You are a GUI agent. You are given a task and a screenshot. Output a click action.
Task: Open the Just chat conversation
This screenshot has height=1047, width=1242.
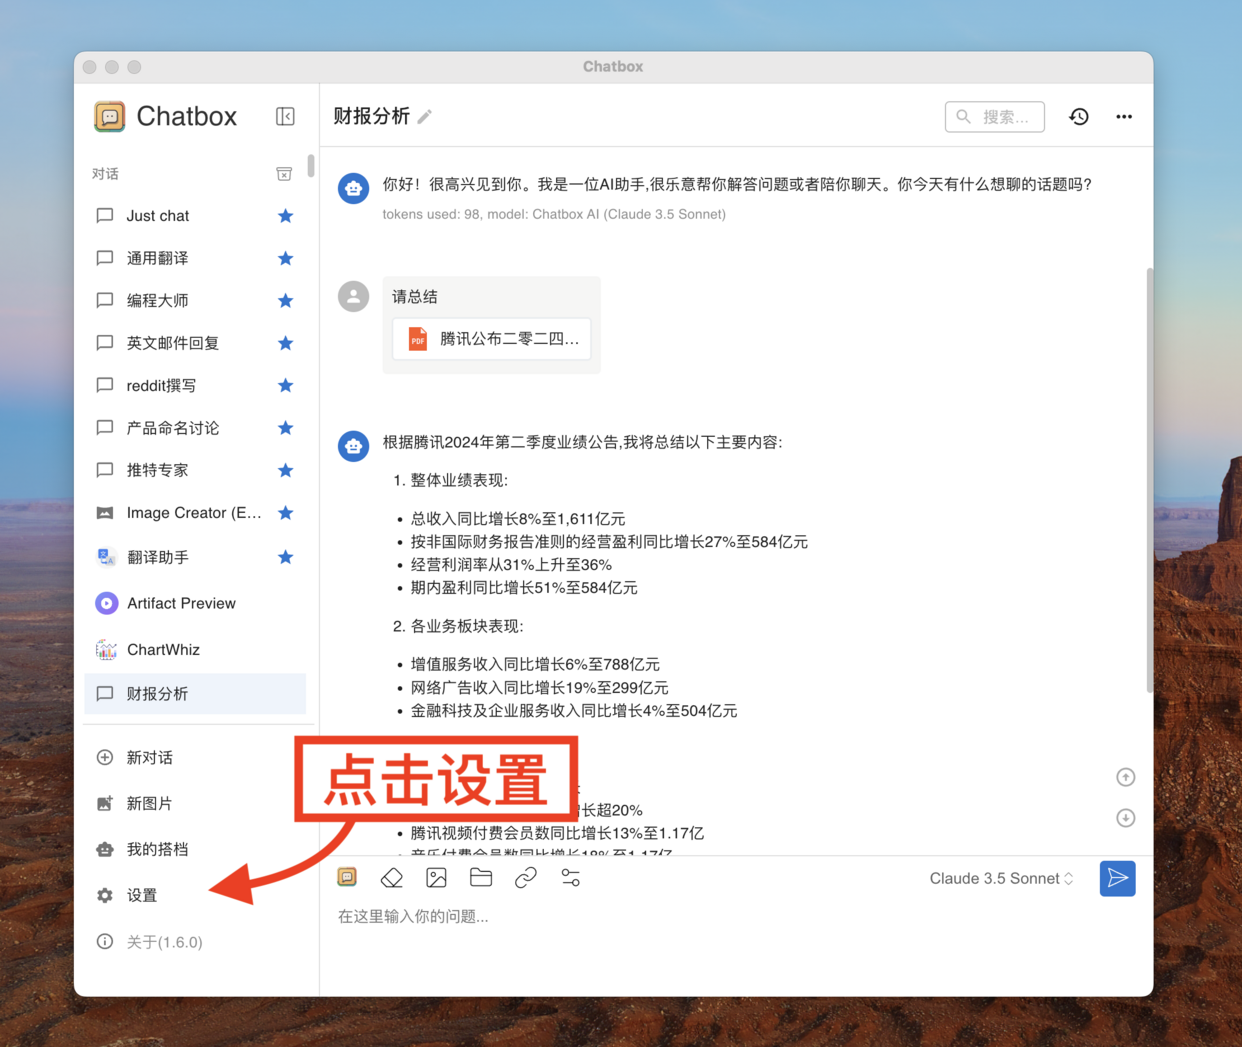[195, 216]
